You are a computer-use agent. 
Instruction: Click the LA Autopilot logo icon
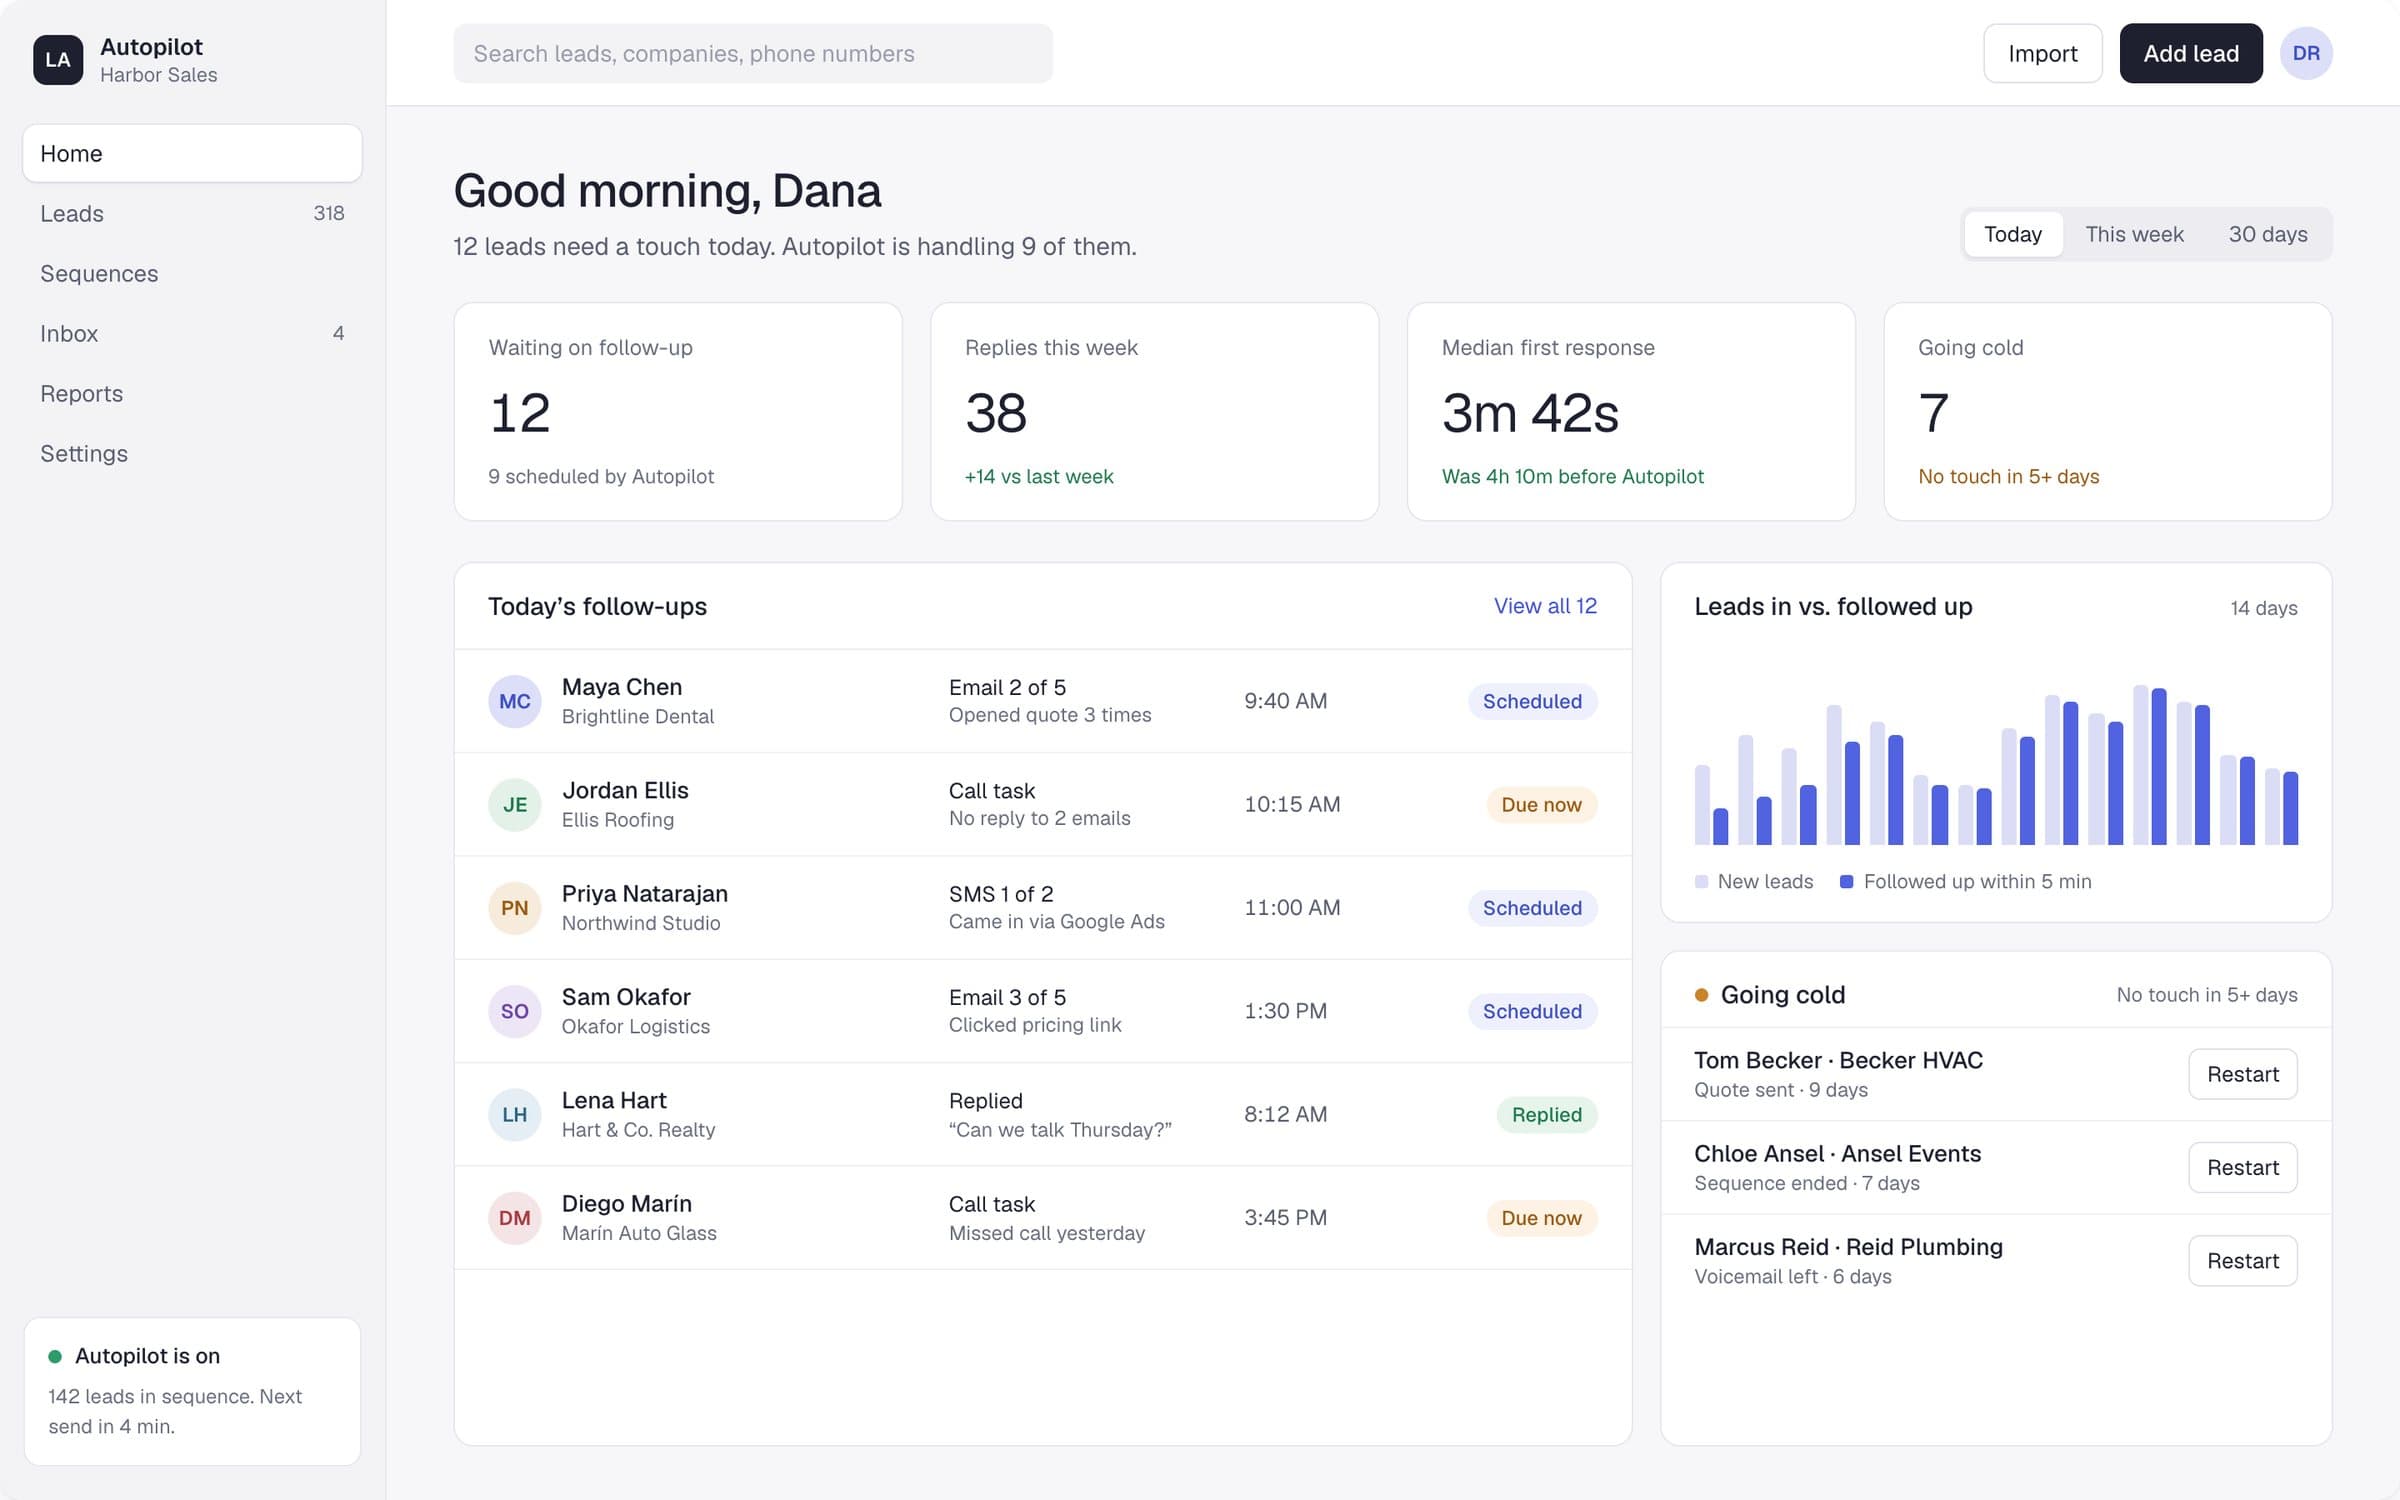[58, 60]
